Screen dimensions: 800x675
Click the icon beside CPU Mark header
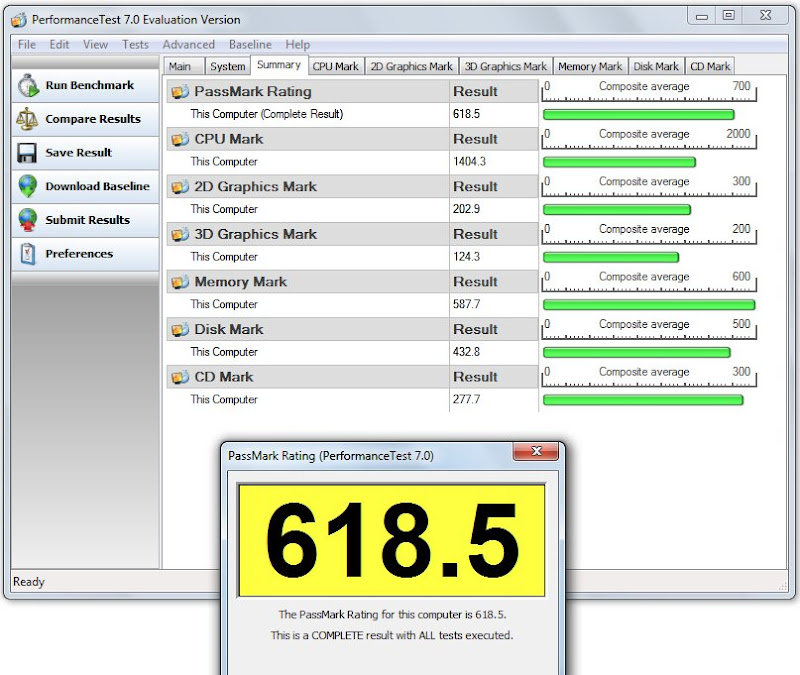click(x=180, y=139)
